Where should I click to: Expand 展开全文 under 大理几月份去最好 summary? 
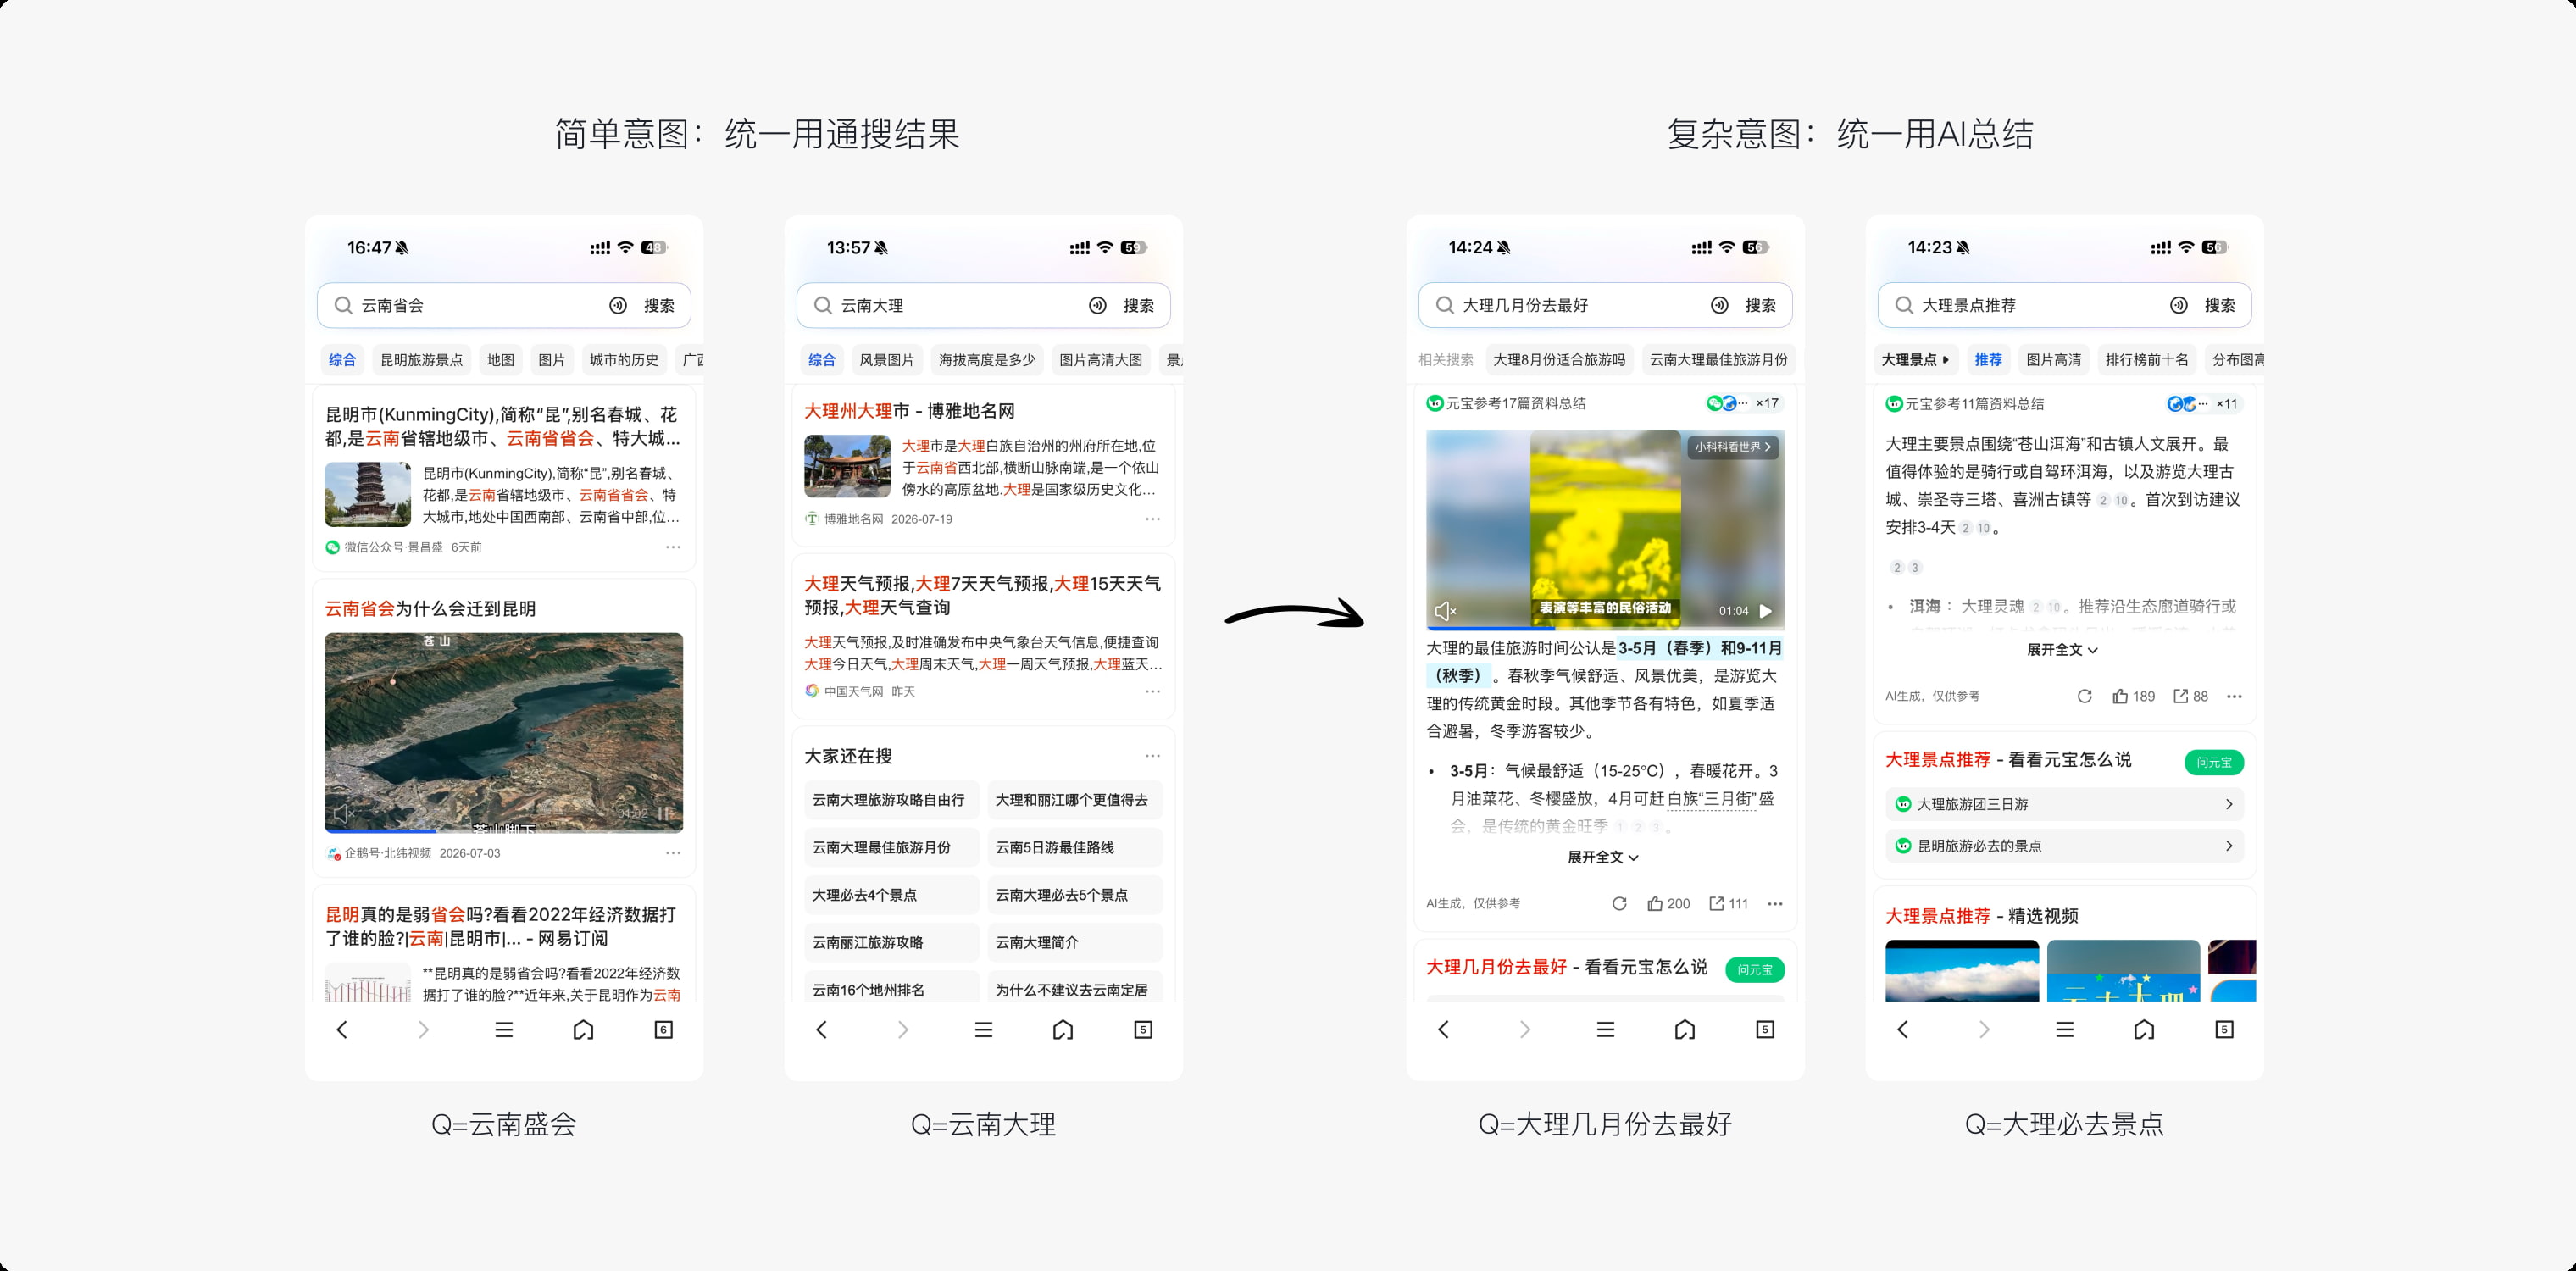pyautogui.click(x=1603, y=857)
